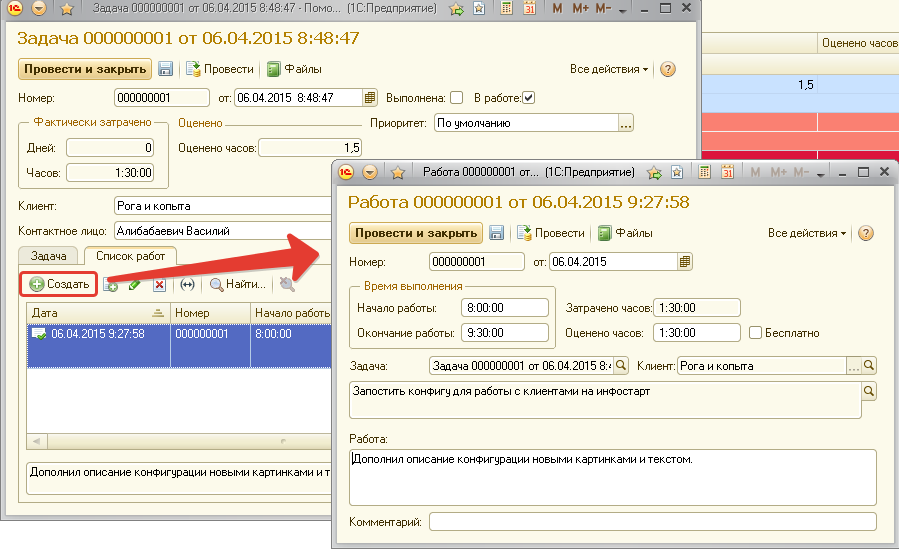Viewport: 899px width, 549px height.
Task: Click the Оценено часов column header in background list
Action: [858, 43]
